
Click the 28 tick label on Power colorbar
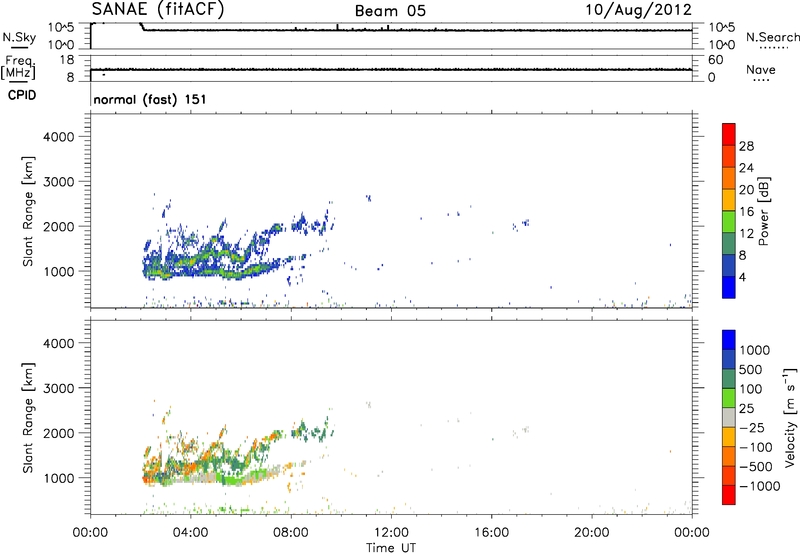pos(746,146)
